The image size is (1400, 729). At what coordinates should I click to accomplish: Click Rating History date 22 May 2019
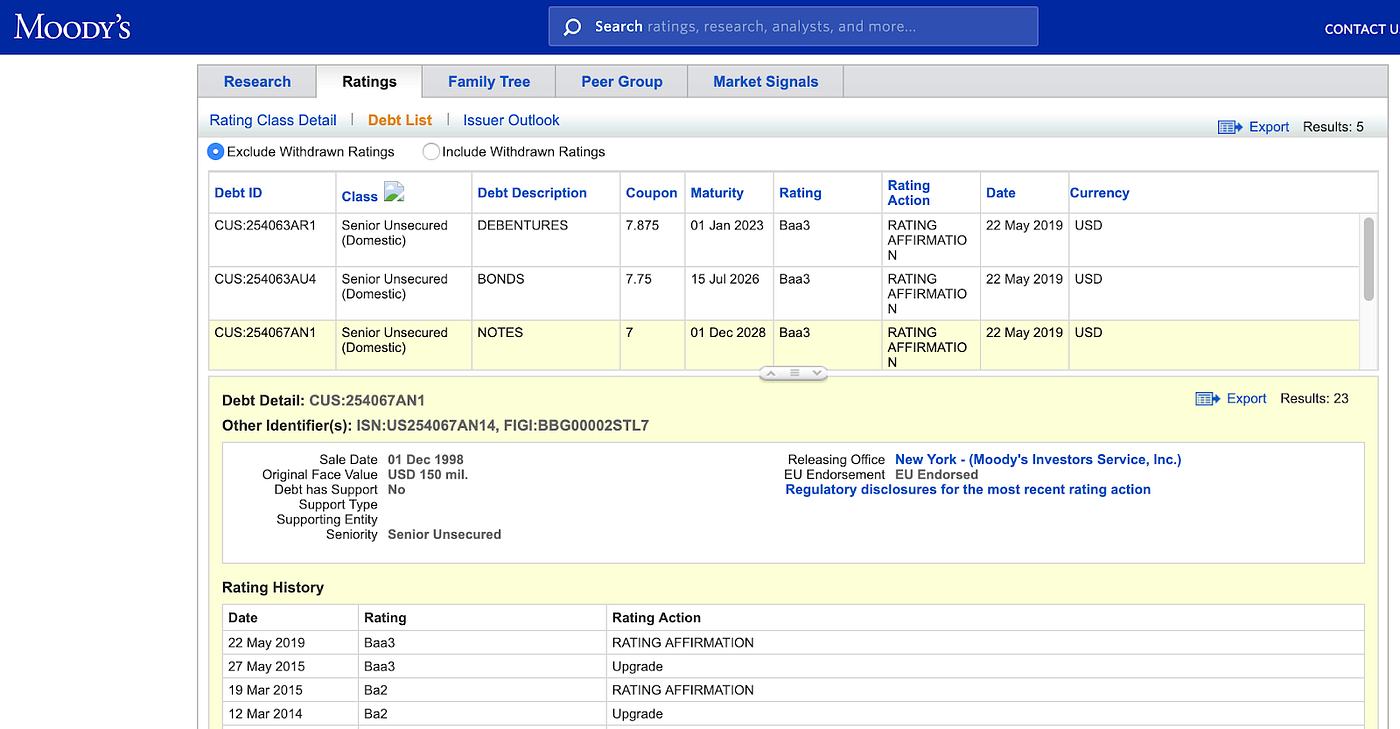click(266, 643)
